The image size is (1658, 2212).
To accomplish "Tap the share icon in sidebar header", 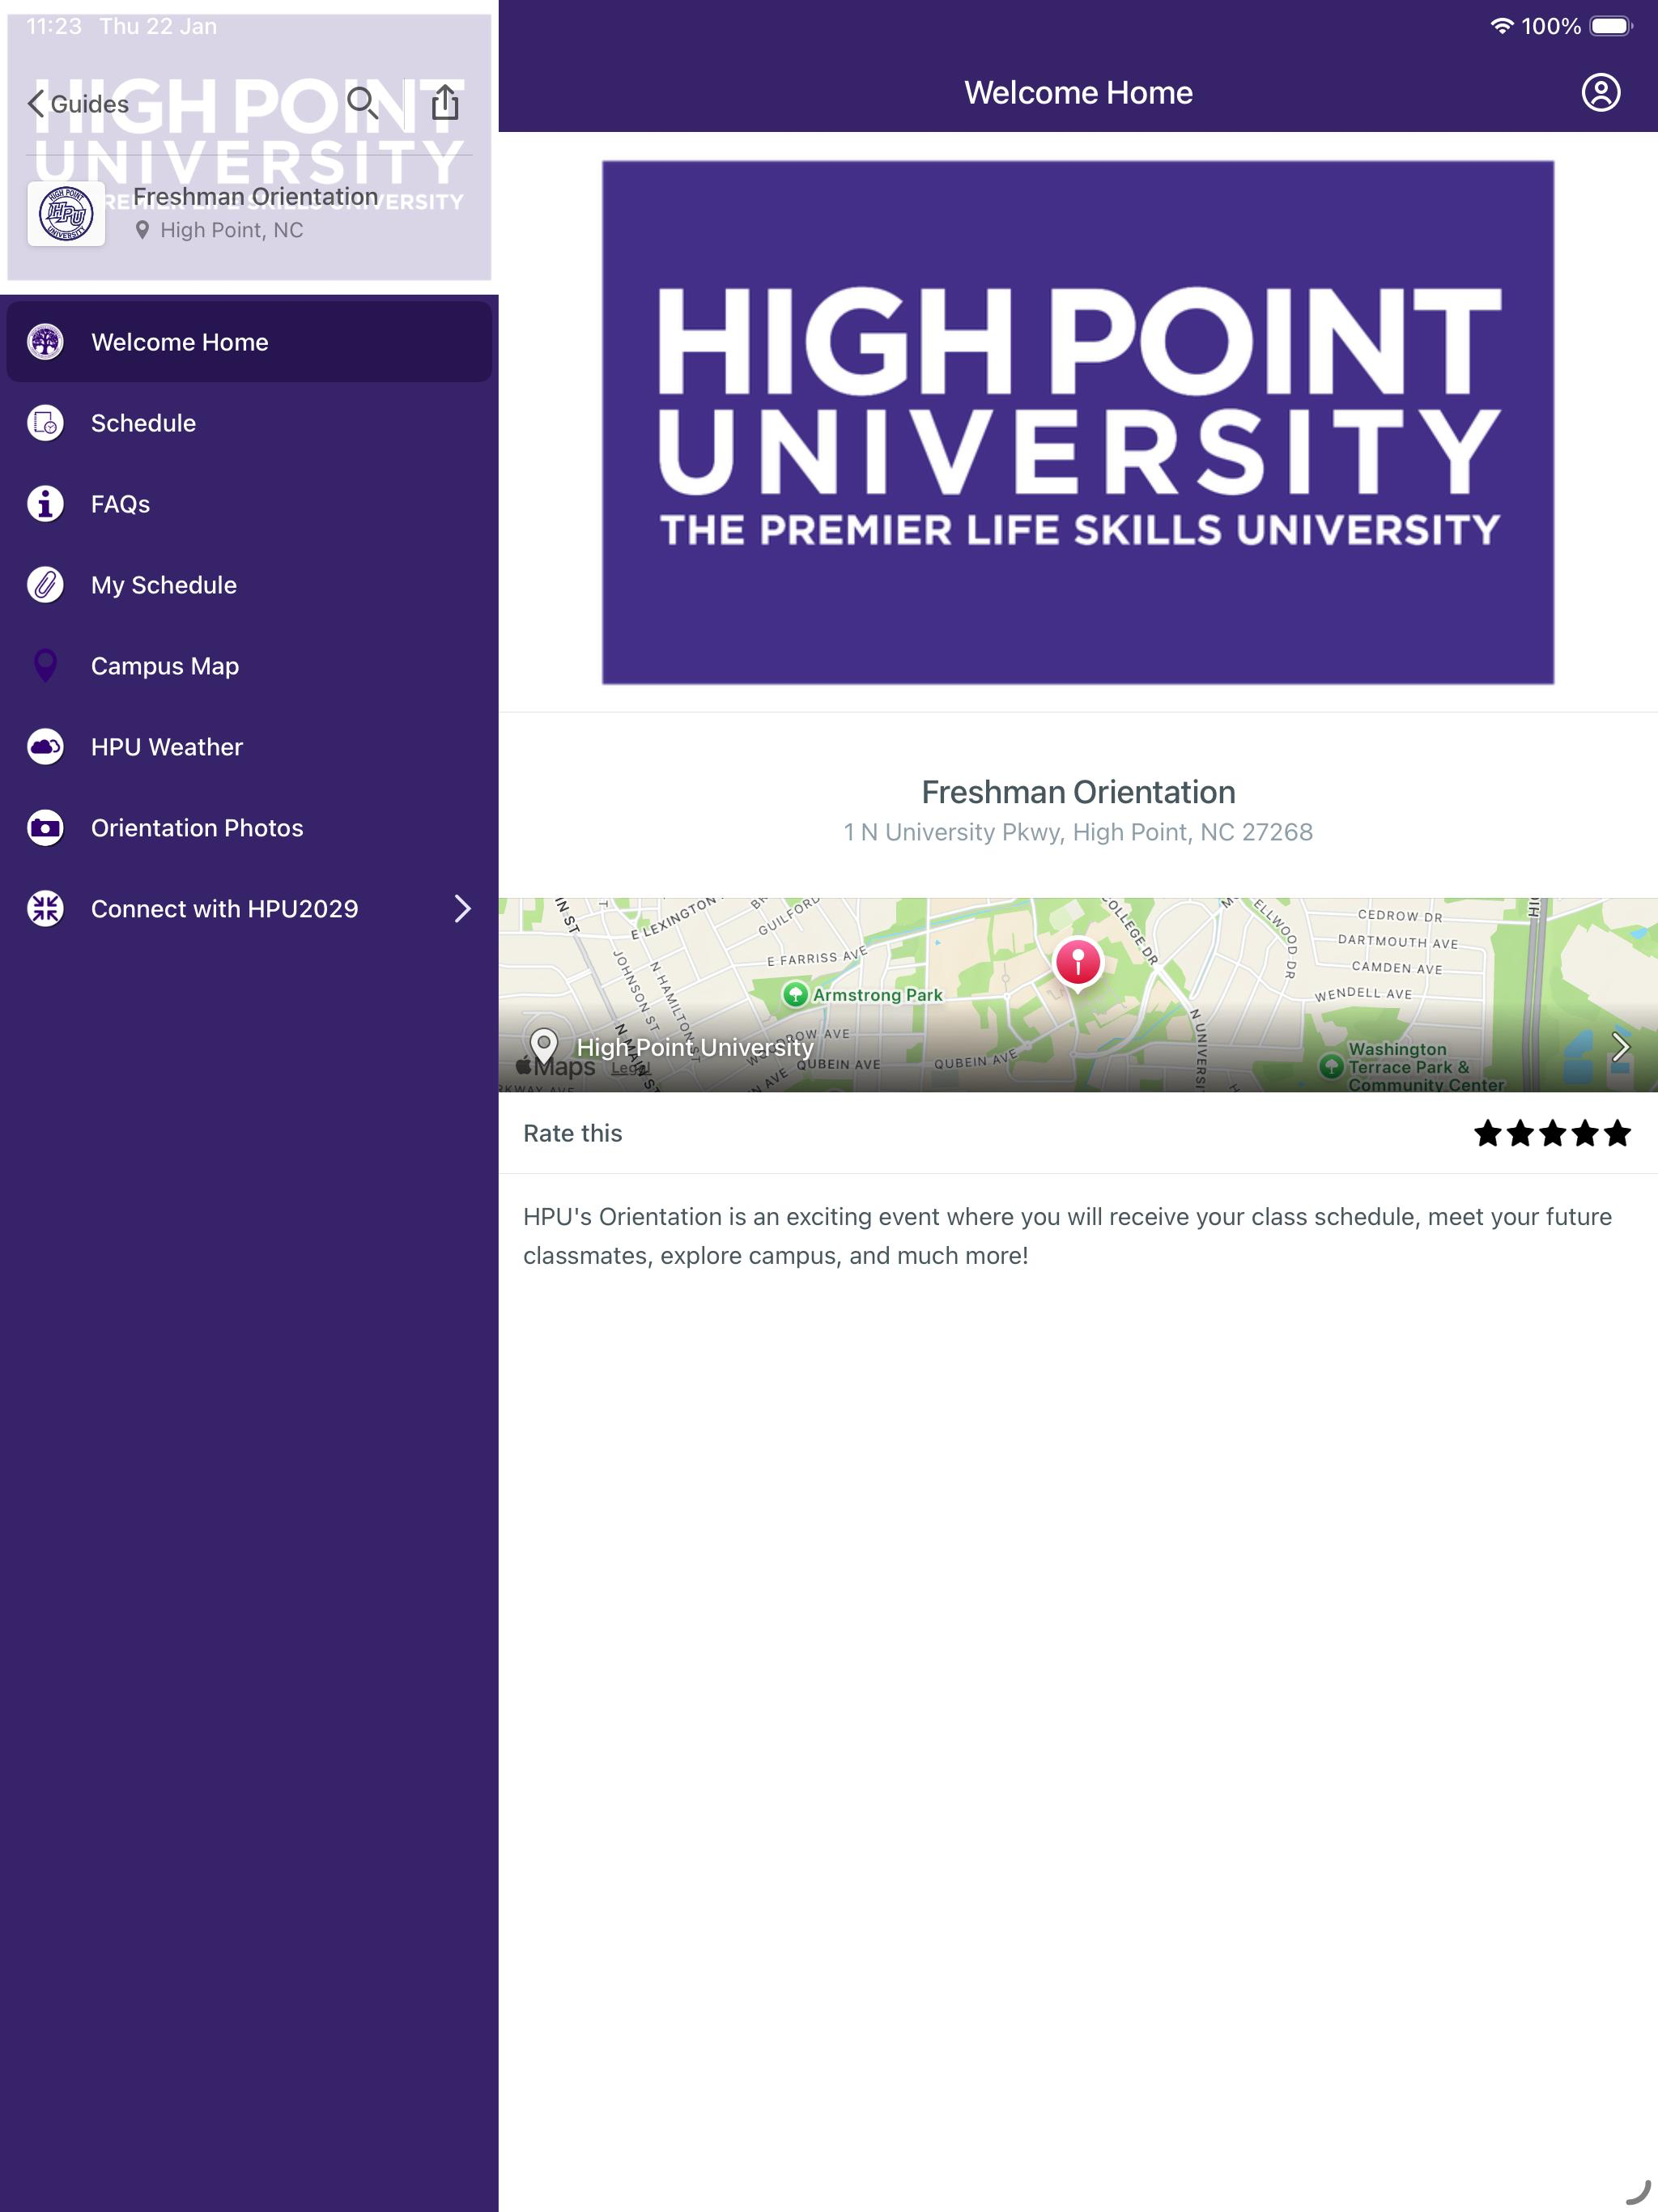I will pos(445,103).
